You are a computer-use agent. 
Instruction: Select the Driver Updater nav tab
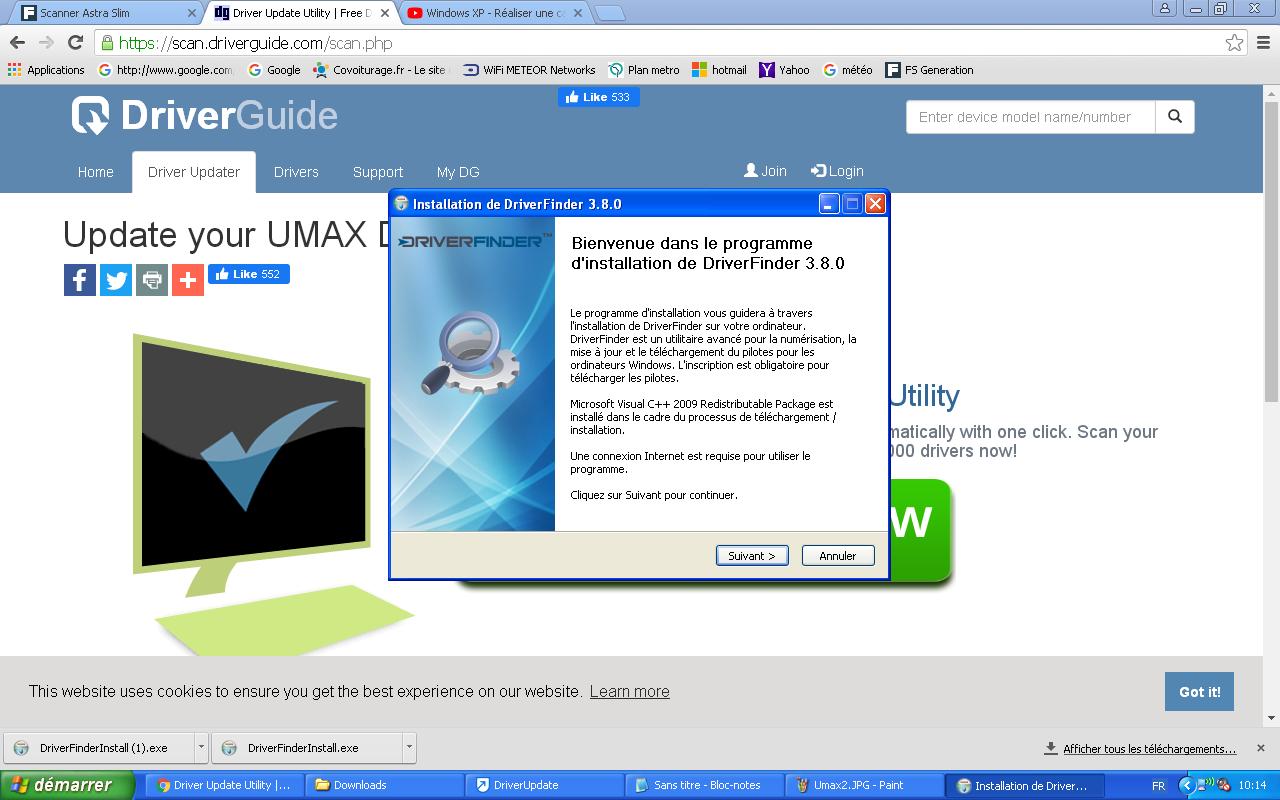194,172
